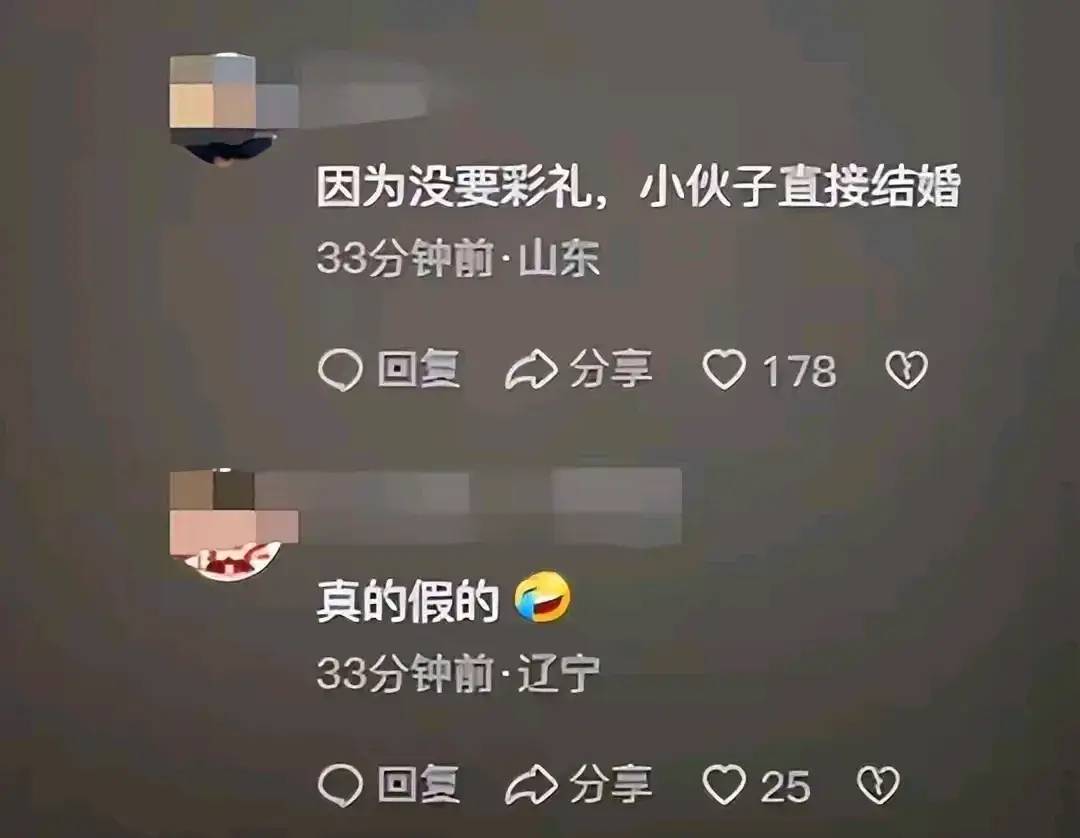Click the 25 like count

pyautogui.click(x=786, y=786)
